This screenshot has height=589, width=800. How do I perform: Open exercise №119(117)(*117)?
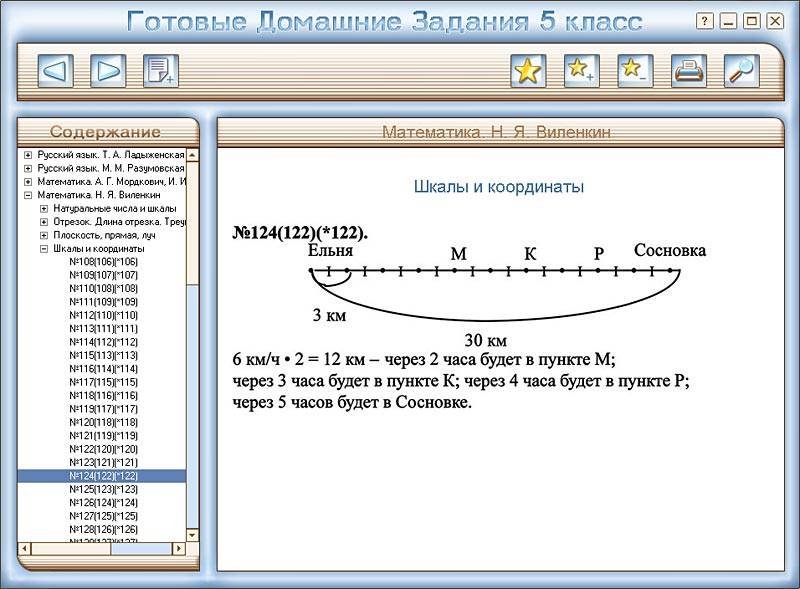(104, 409)
